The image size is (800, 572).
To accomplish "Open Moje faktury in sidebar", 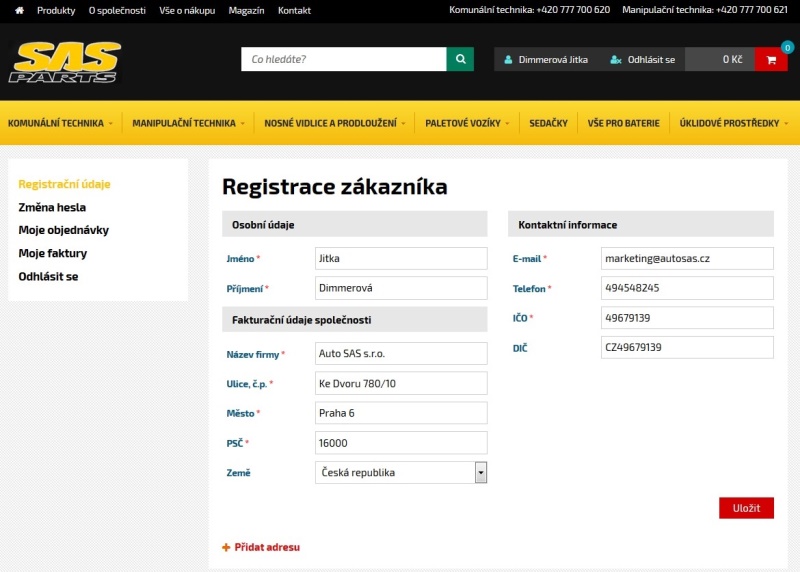I will (53, 253).
